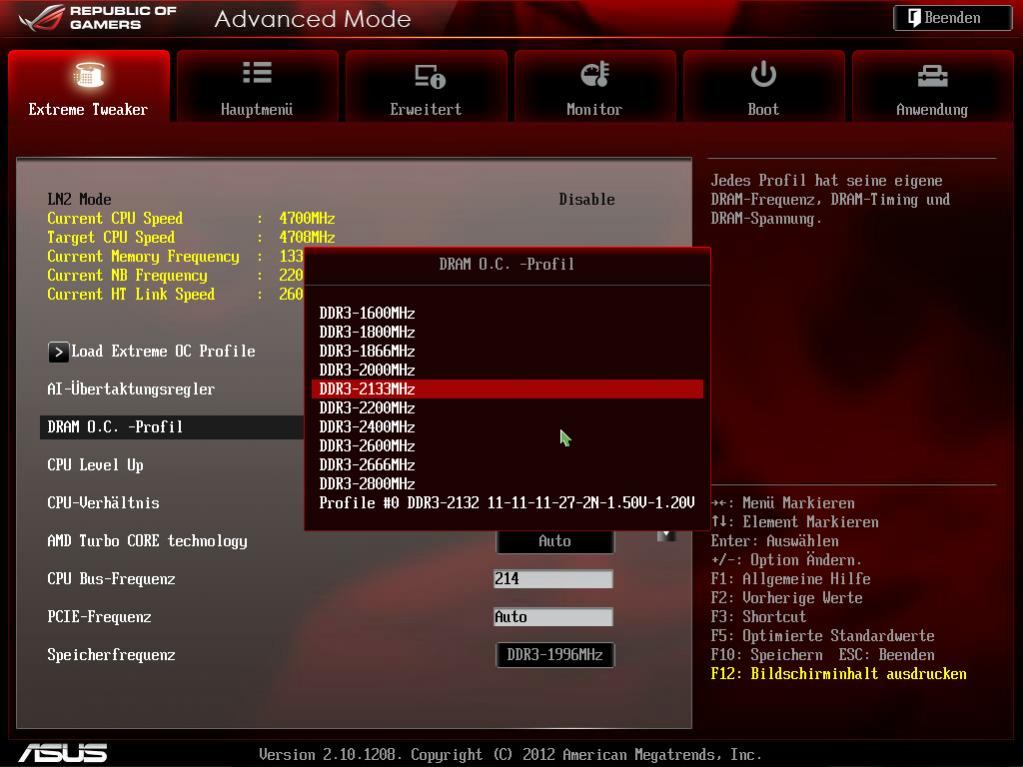Image resolution: width=1023 pixels, height=767 pixels.
Task: Open the Boot tab
Action: [x=763, y=85]
